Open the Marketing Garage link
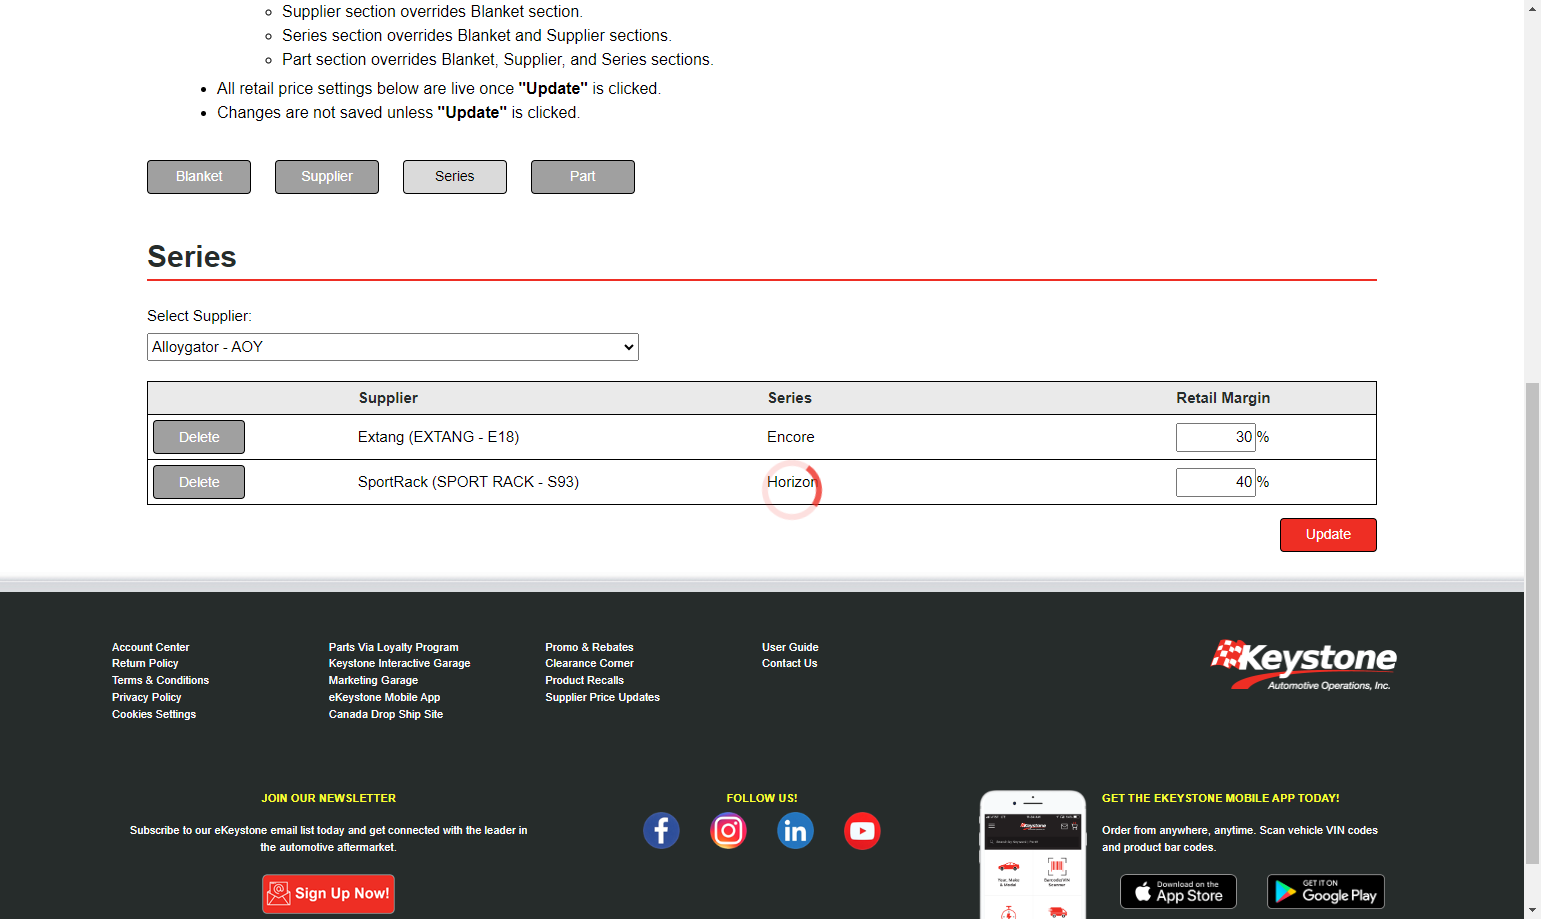 pyautogui.click(x=373, y=681)
